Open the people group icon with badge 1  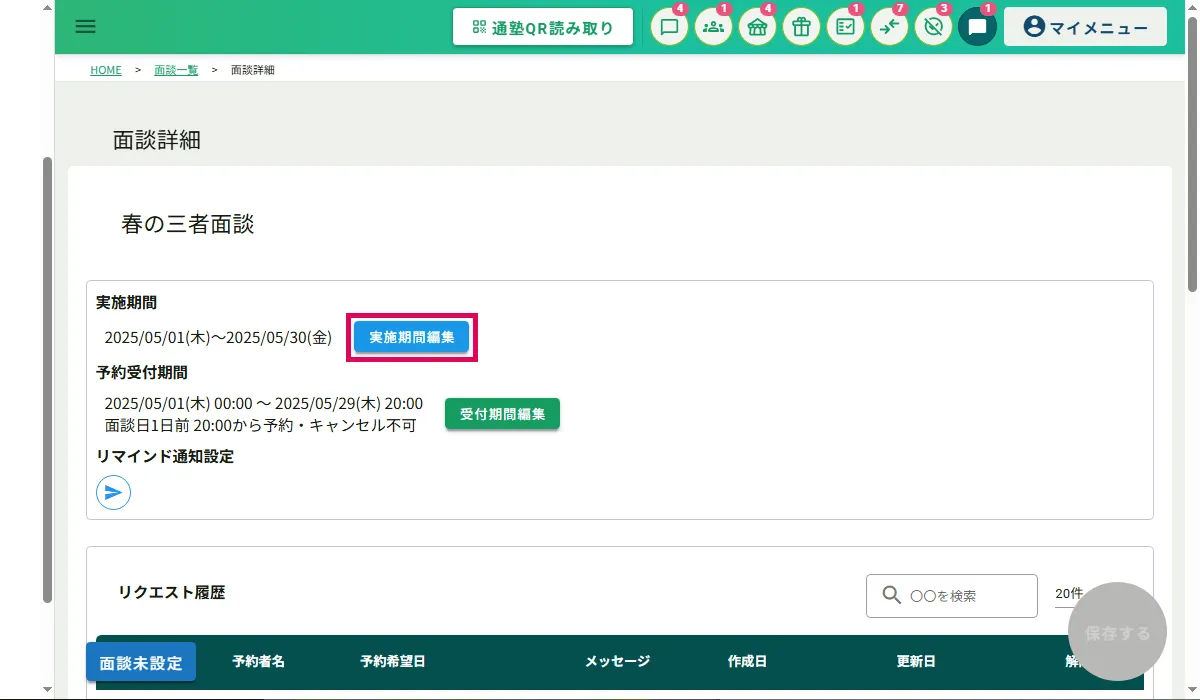(714, 27)
